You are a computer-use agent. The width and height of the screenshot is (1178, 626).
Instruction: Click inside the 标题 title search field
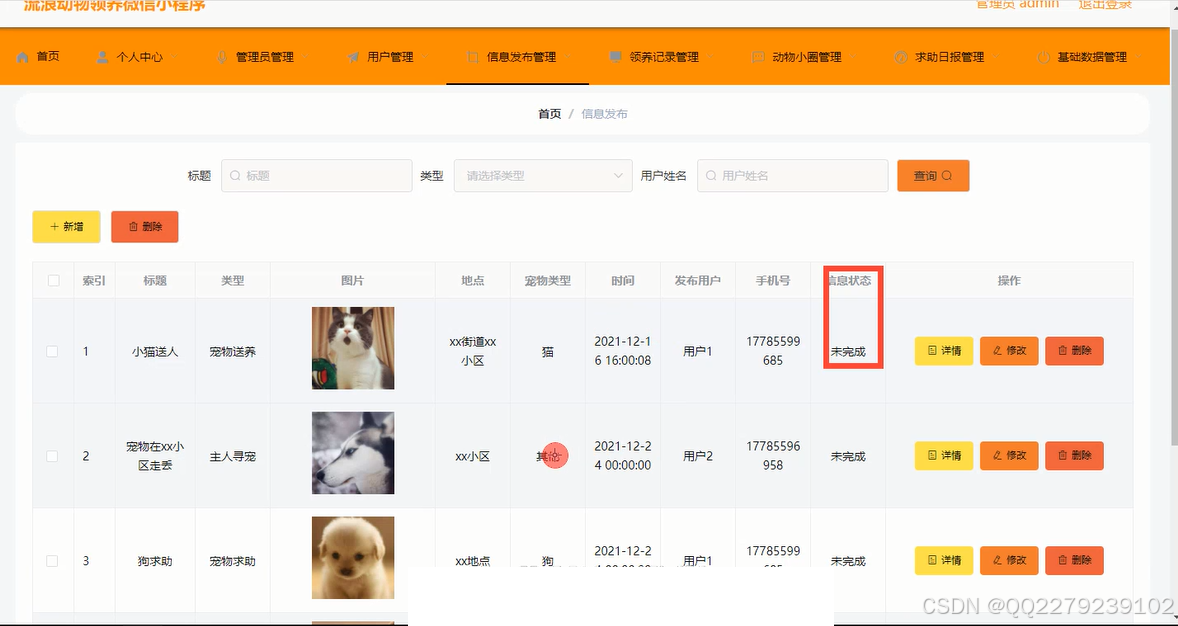[316, 175]
